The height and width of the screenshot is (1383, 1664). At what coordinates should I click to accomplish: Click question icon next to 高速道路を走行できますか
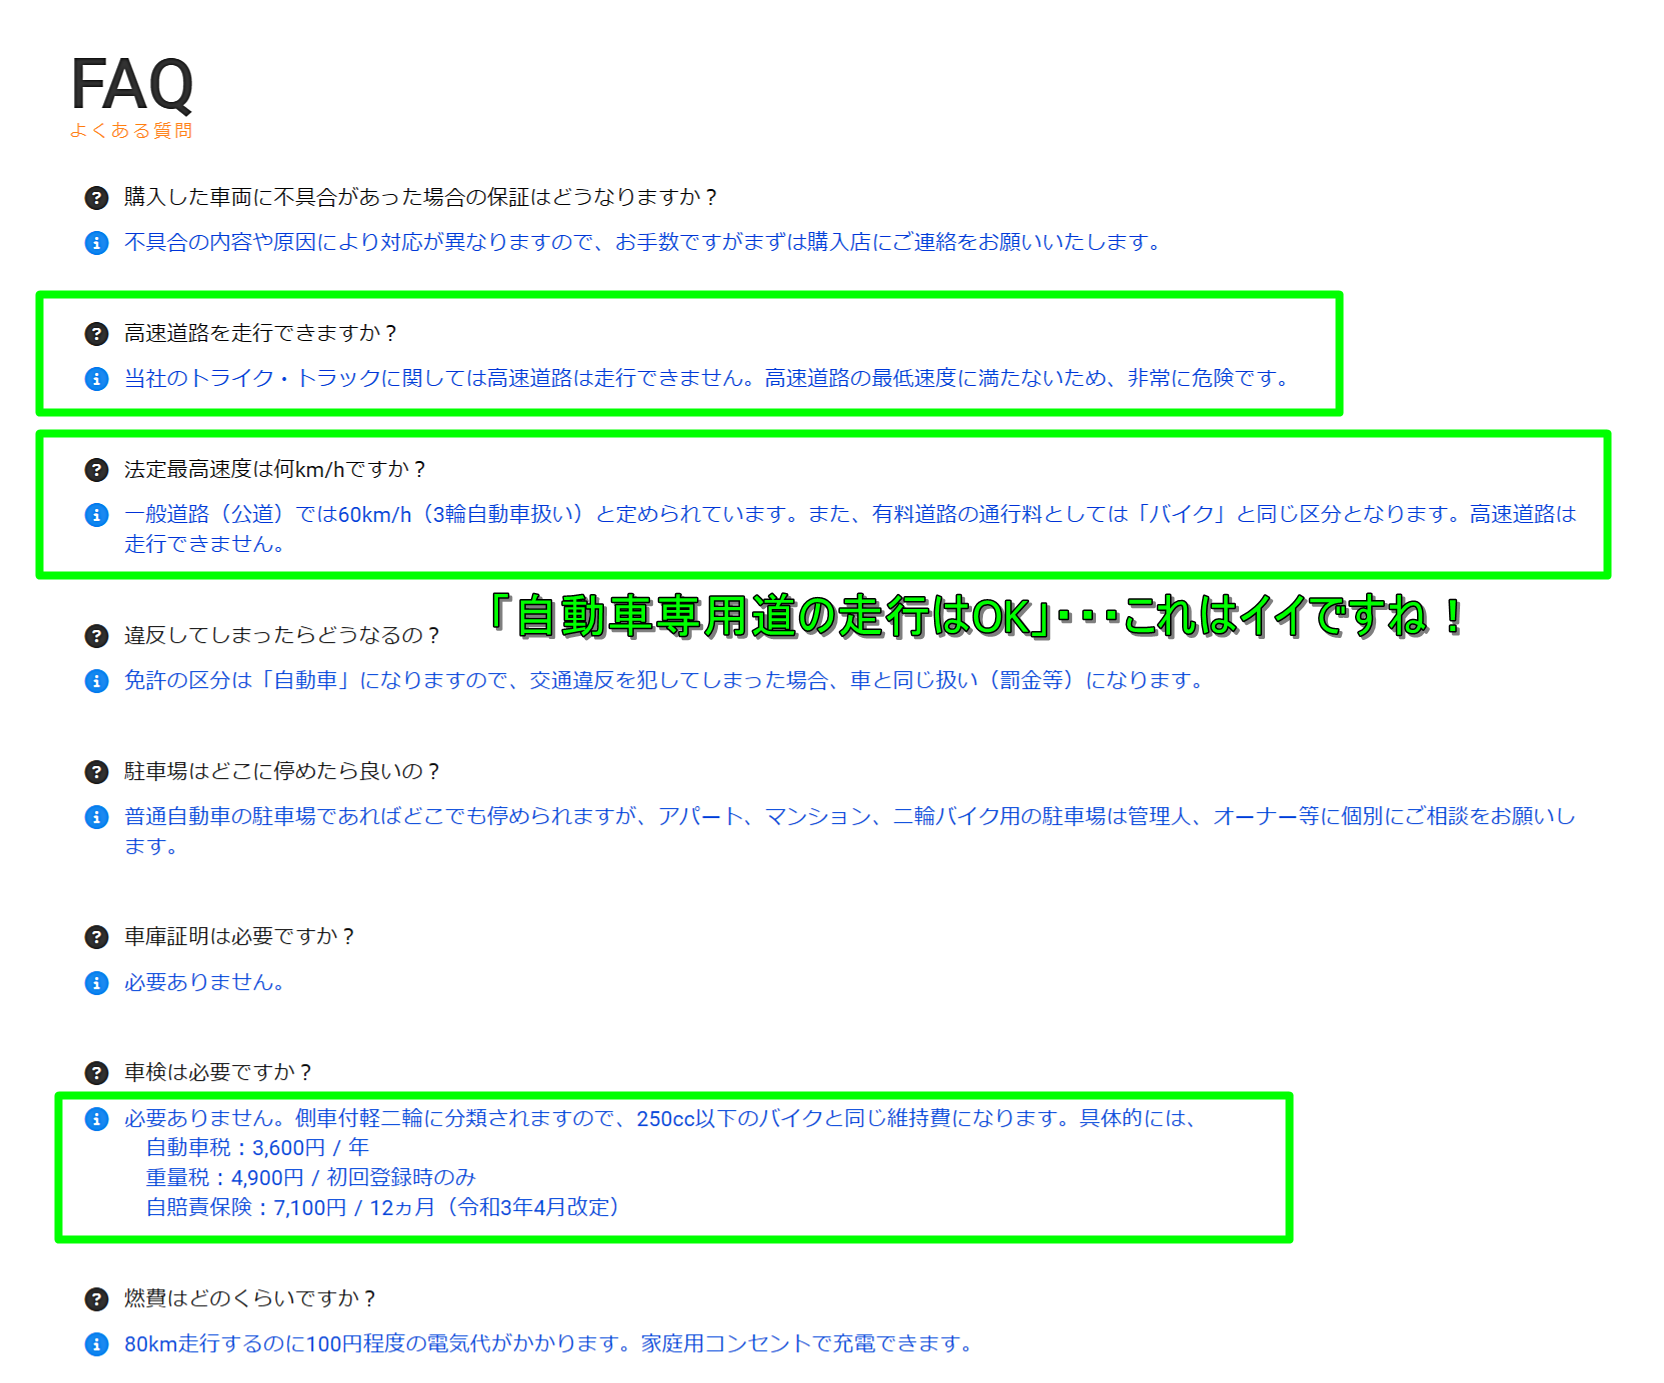point(96,333)
